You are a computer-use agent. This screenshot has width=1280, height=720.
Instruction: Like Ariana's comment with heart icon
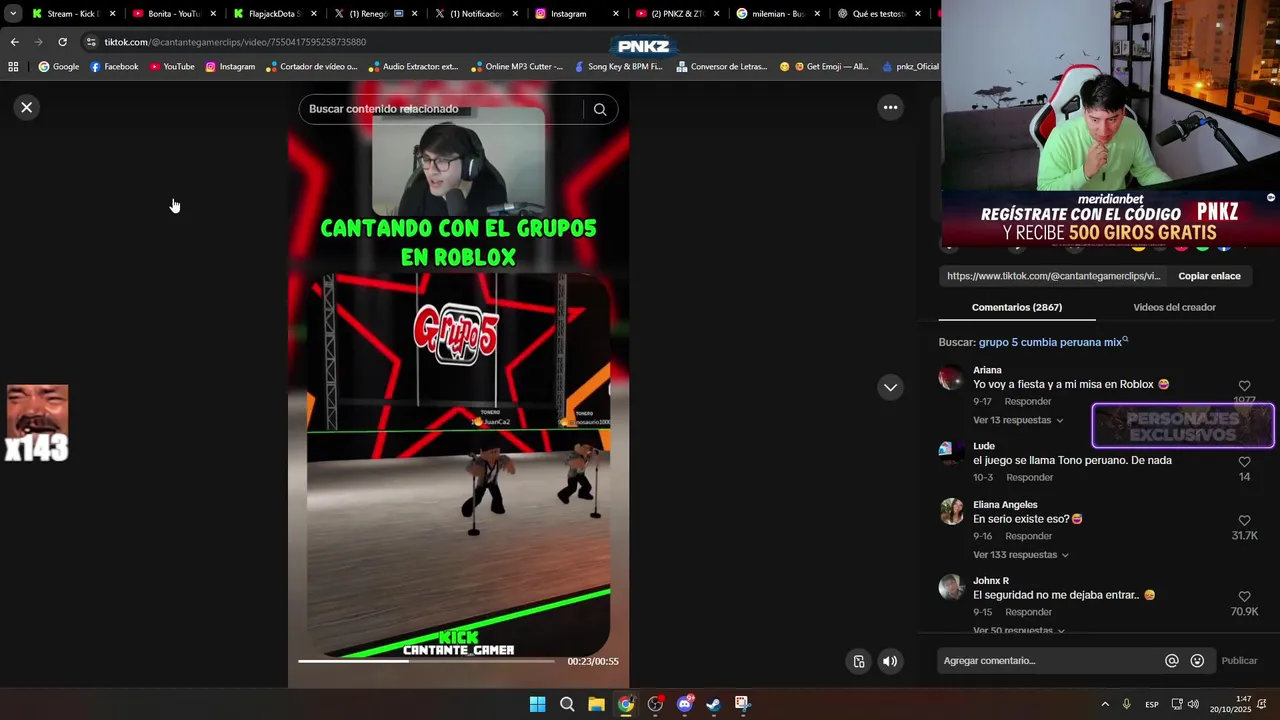pos(1245,386)
